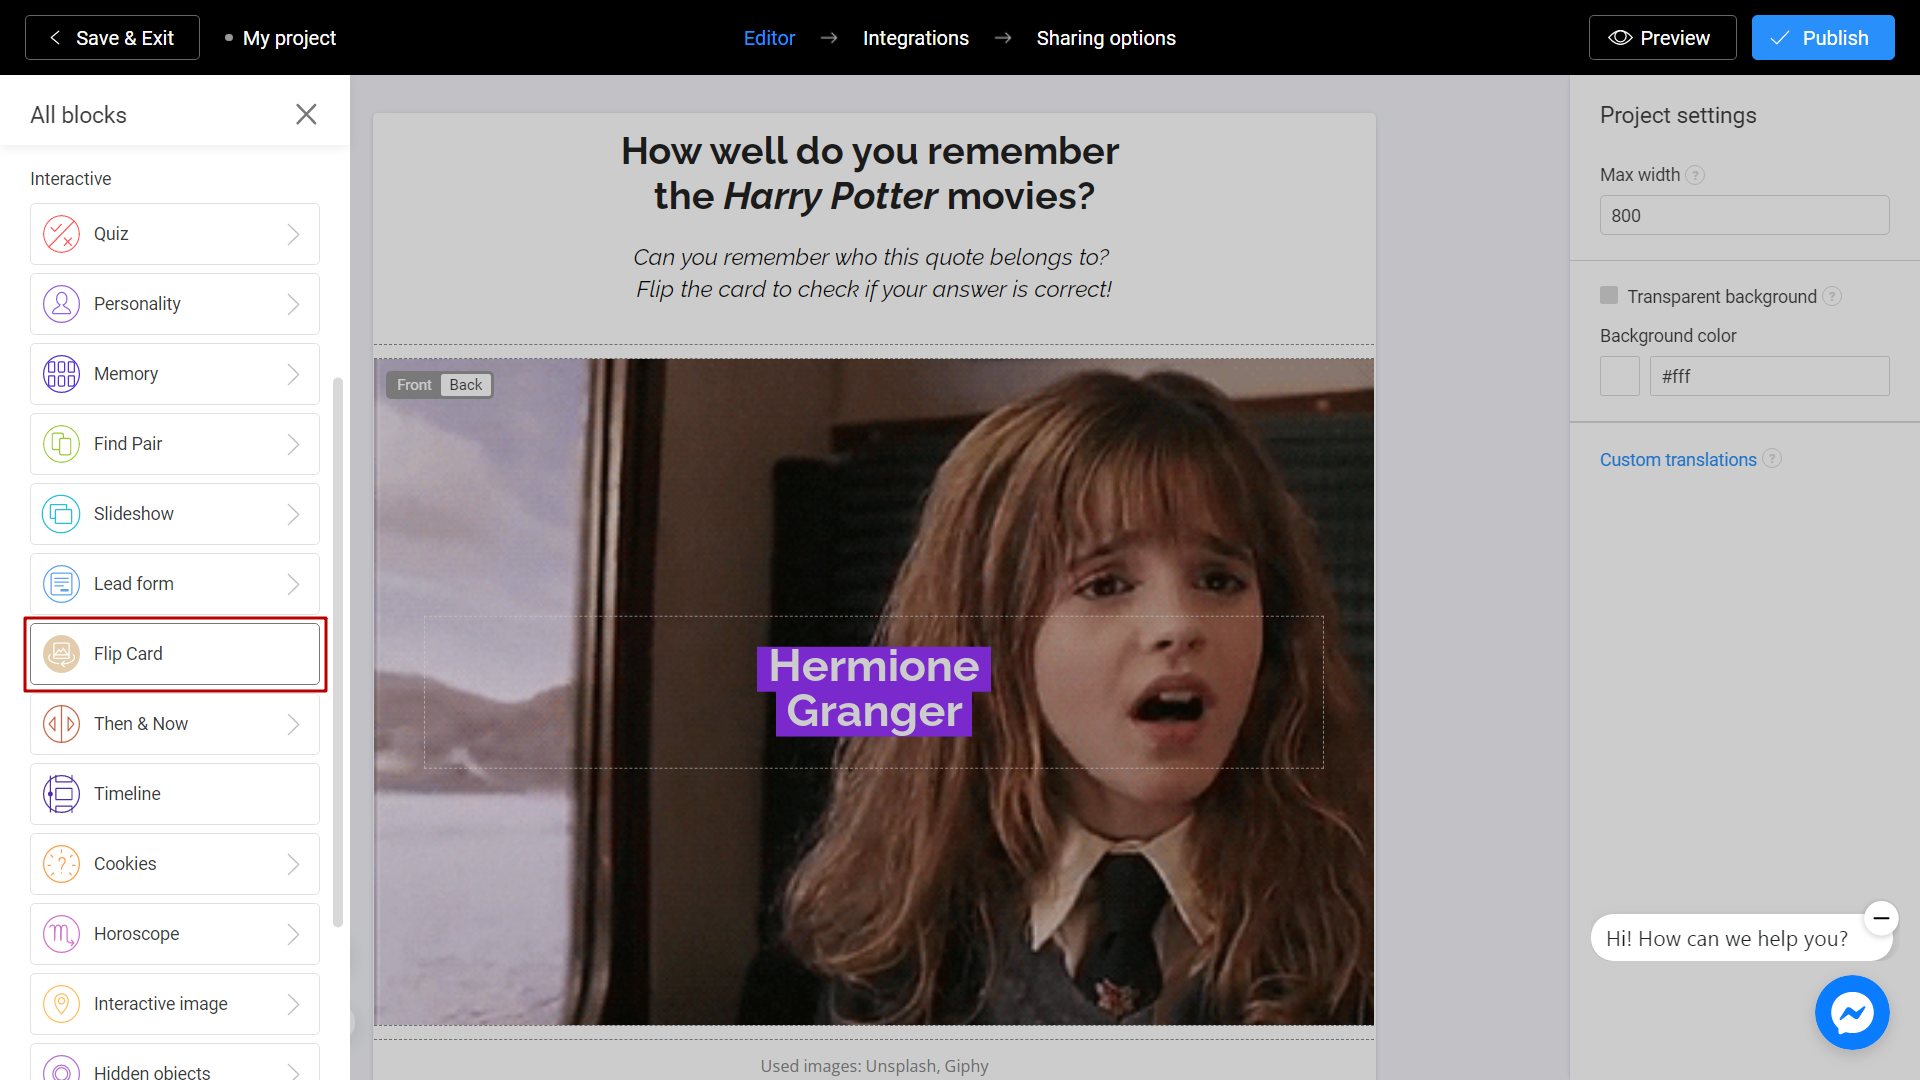Select the Horoscope block icon
Image resolution: width=1920 pixels, height=1080 pixels.
[x=61, y=934]
